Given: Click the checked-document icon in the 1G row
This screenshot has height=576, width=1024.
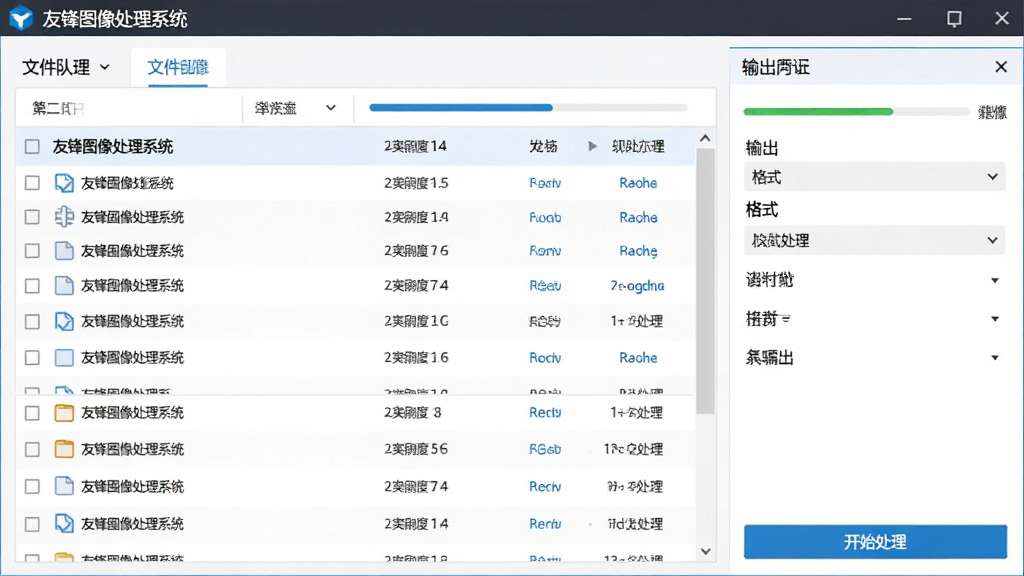Looking at the screenshot, I should pyautogui.click(x=64, y=321).
